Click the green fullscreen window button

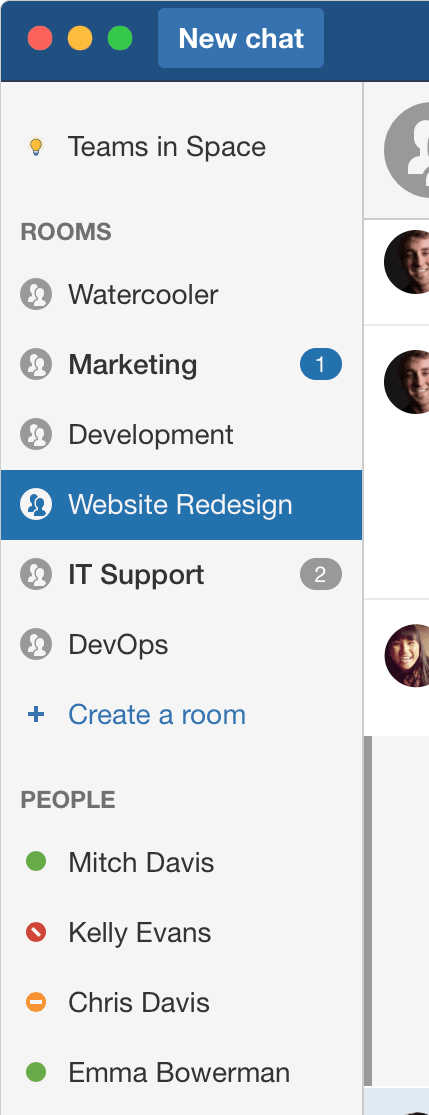point(120,38)
